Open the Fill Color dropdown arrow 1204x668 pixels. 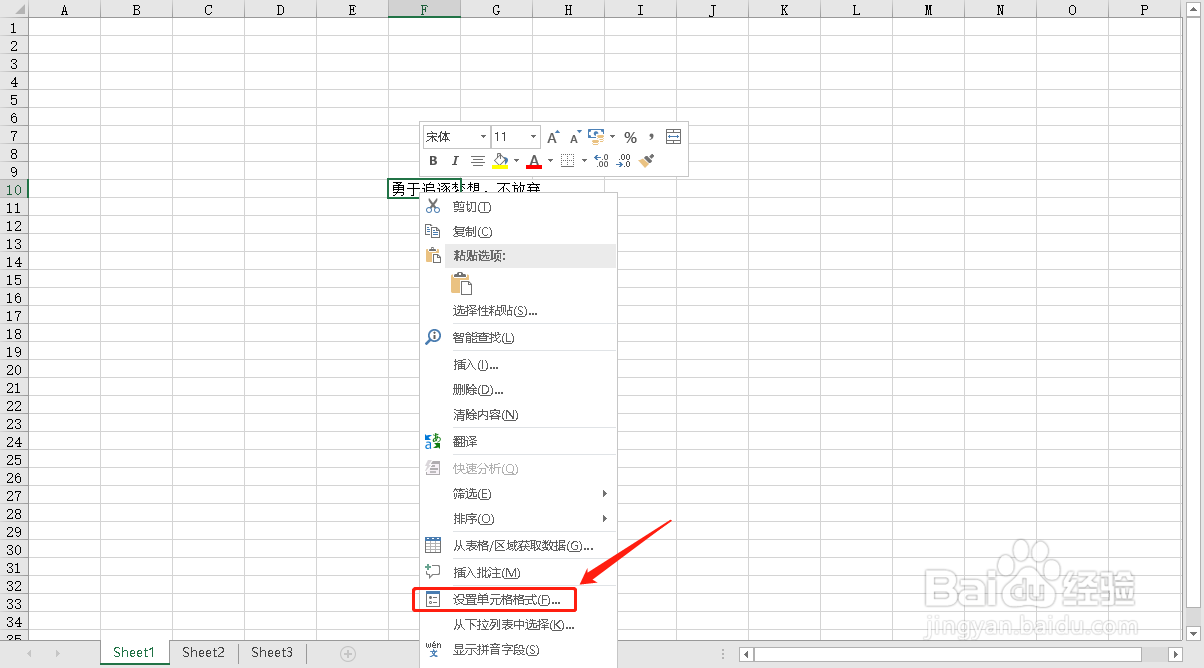coord(516,160)
